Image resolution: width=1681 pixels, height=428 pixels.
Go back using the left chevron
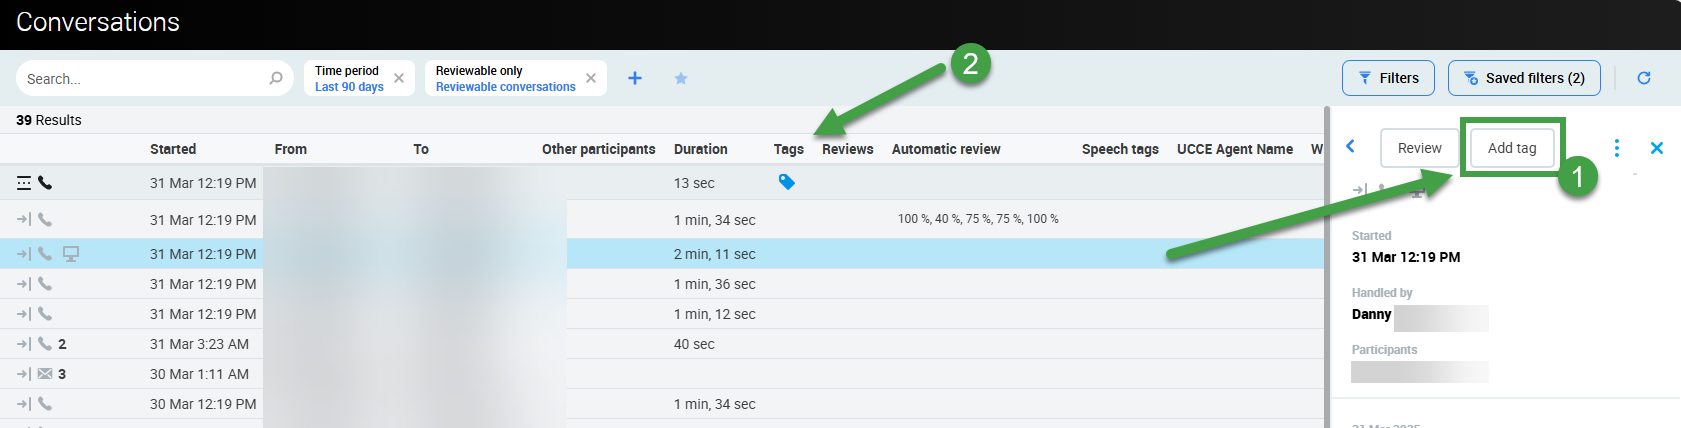1351,147
